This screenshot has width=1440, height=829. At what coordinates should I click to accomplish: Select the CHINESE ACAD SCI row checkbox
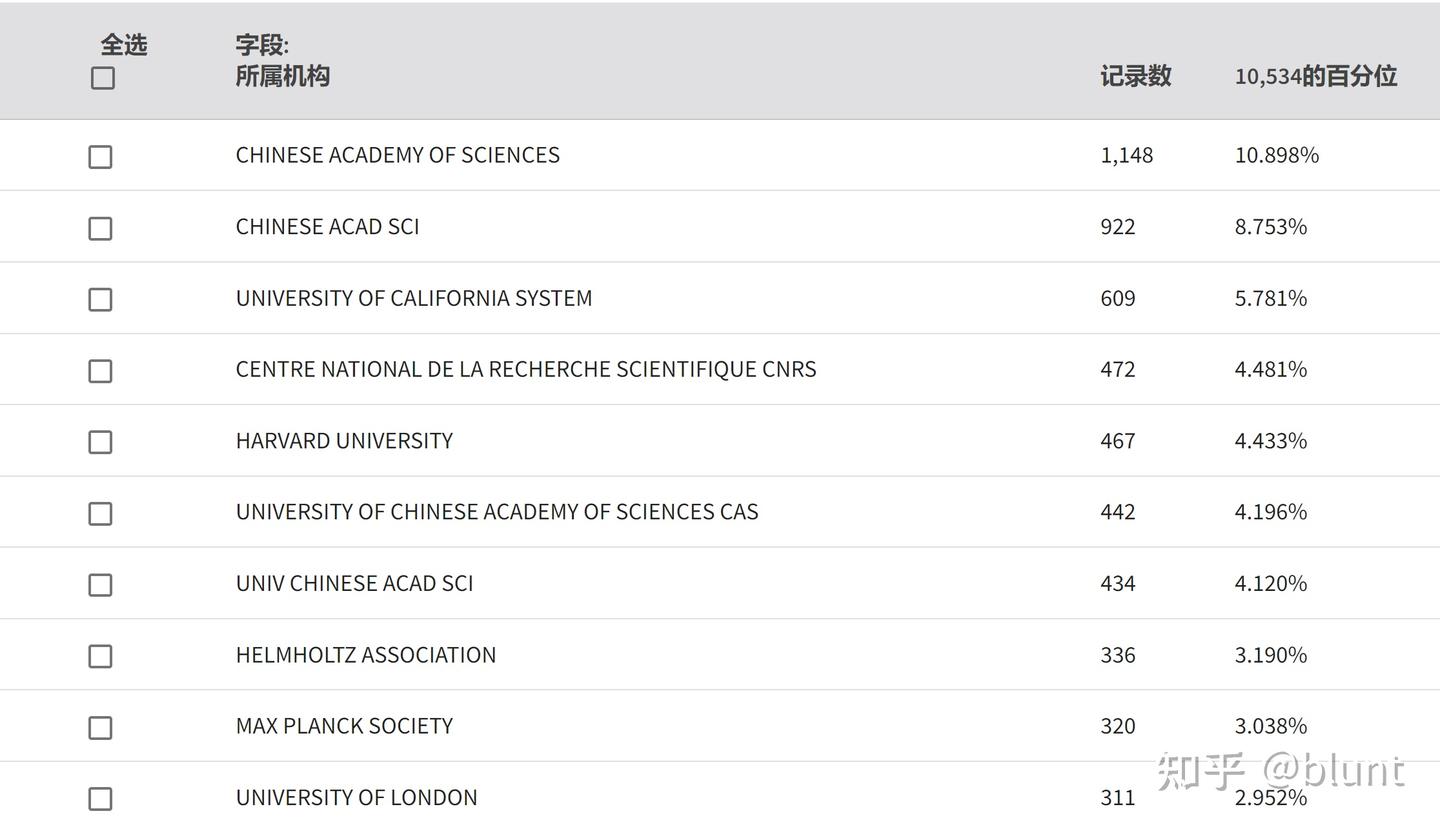pyautogui.click(x=100, y=228)
